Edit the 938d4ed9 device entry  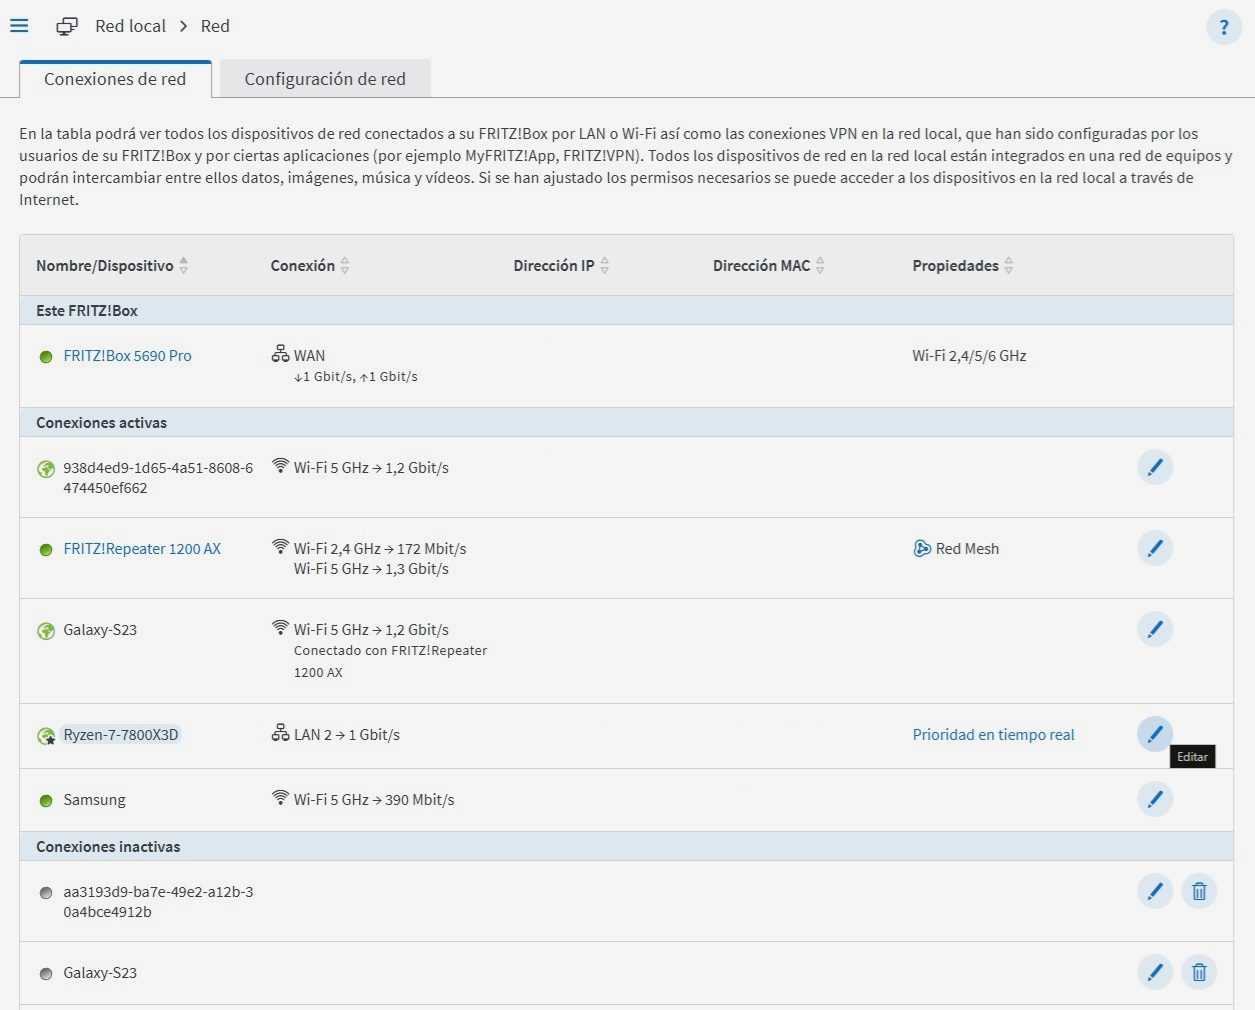1154,467
